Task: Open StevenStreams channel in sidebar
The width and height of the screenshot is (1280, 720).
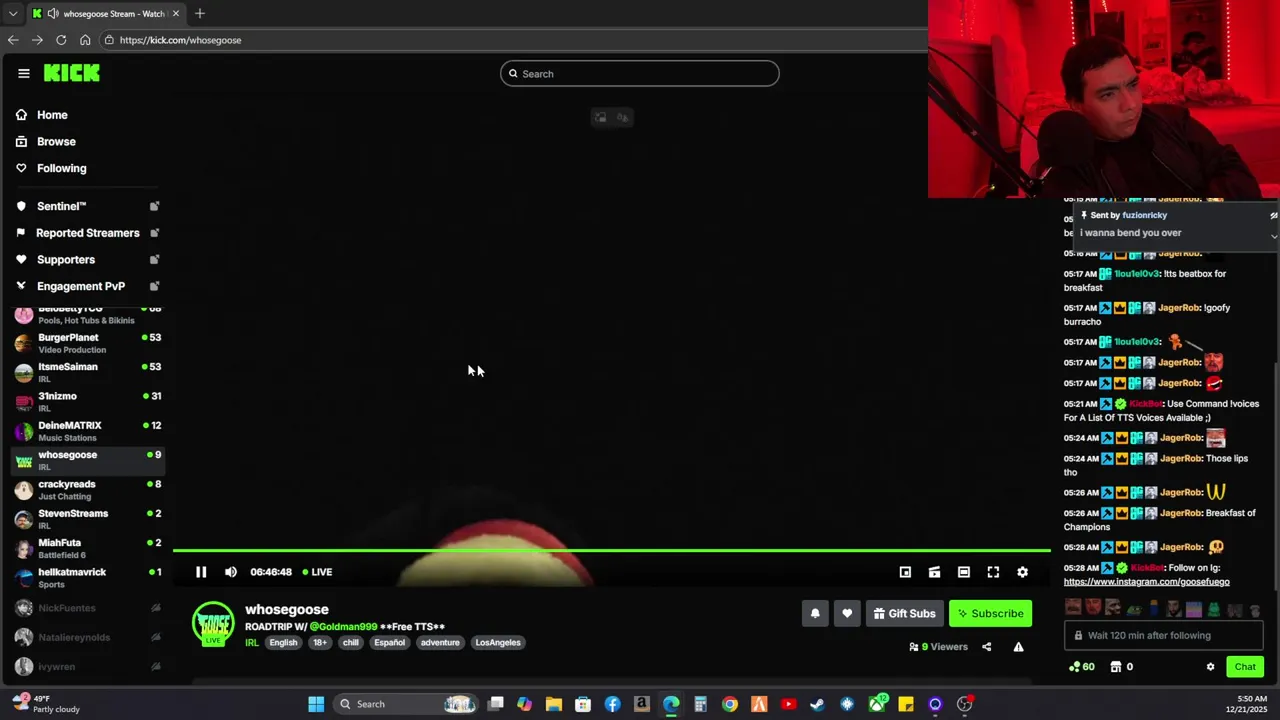Action: [88, 519]
